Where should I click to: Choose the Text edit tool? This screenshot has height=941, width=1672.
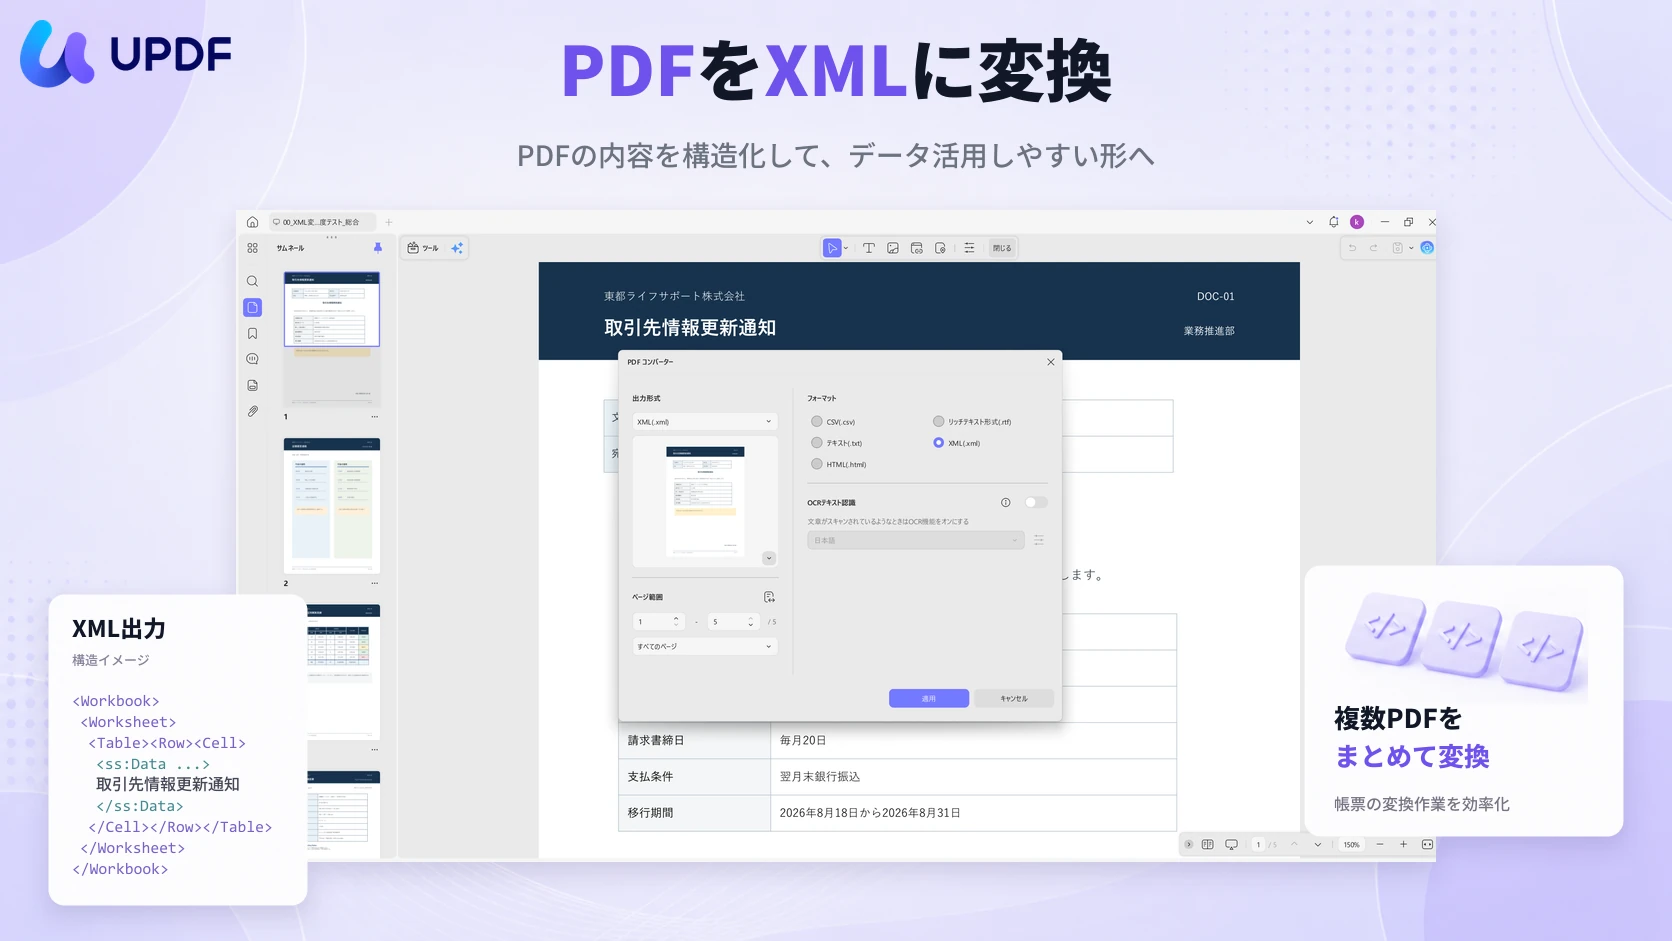point(868,248)
